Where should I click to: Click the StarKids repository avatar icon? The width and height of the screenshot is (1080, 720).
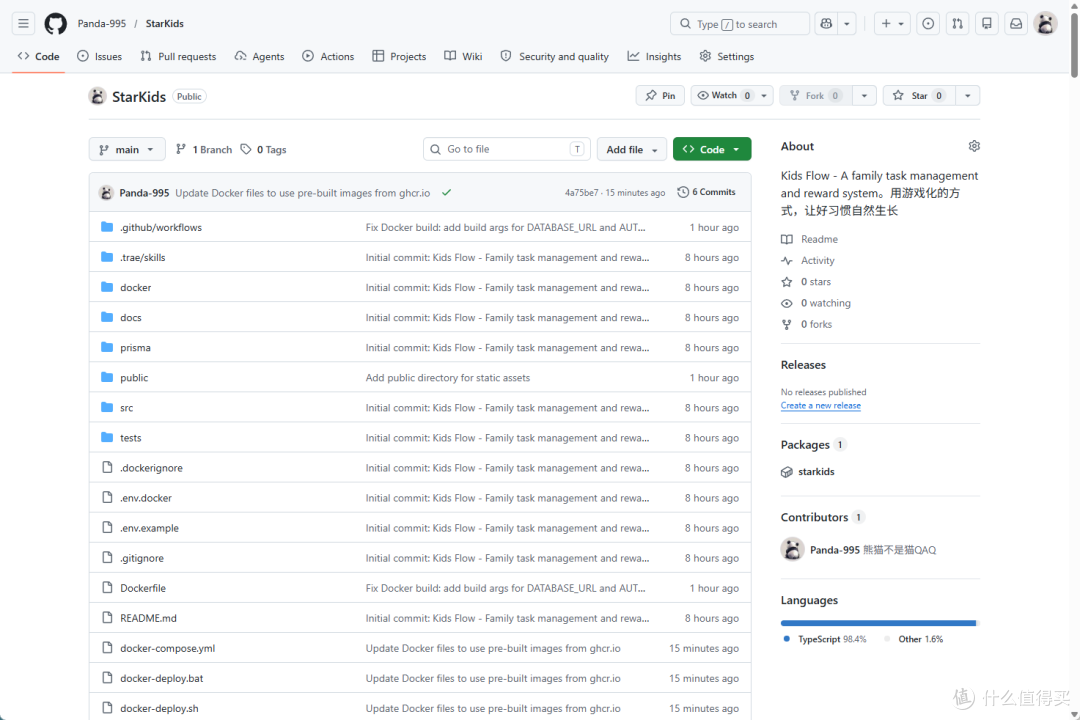[97, 96]
